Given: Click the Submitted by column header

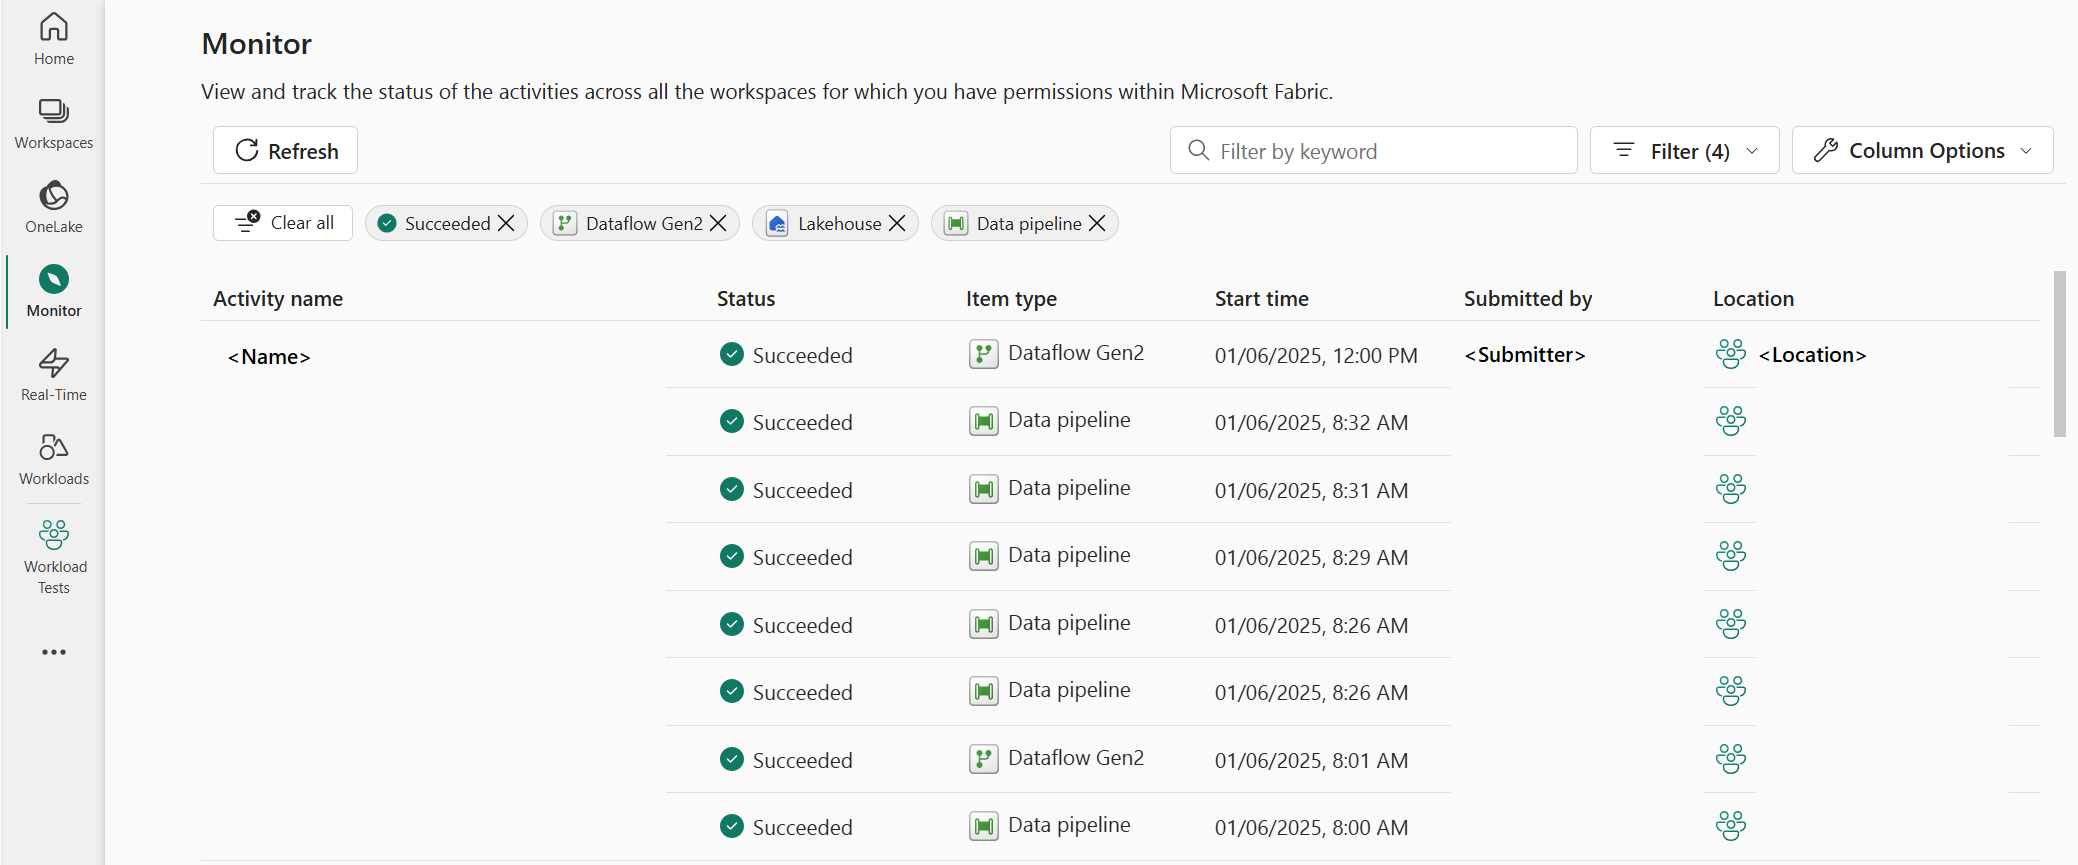Looking at the screenshot, I should [x=1528, y=299].
